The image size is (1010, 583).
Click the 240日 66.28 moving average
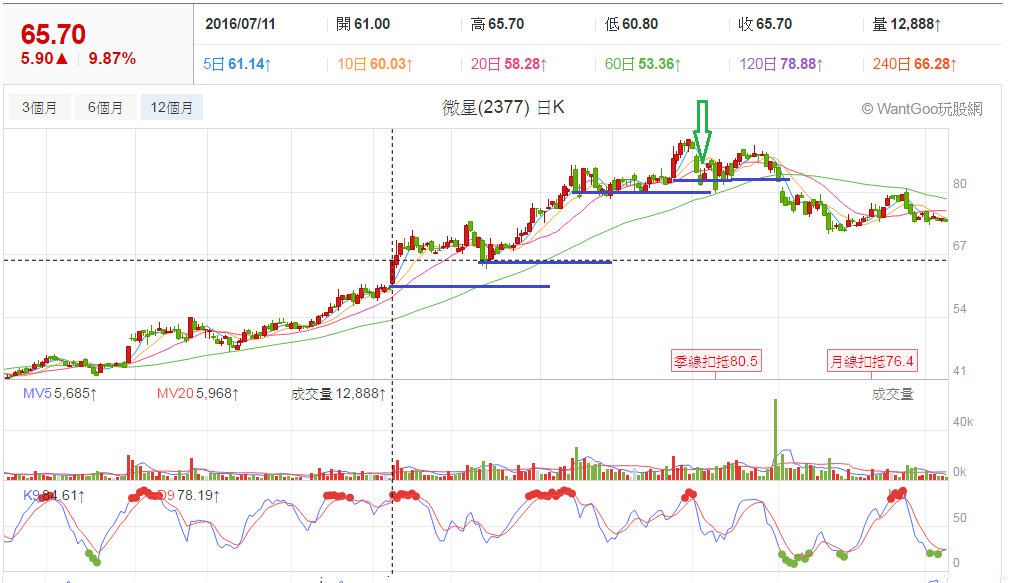click(x=915, y=64)
